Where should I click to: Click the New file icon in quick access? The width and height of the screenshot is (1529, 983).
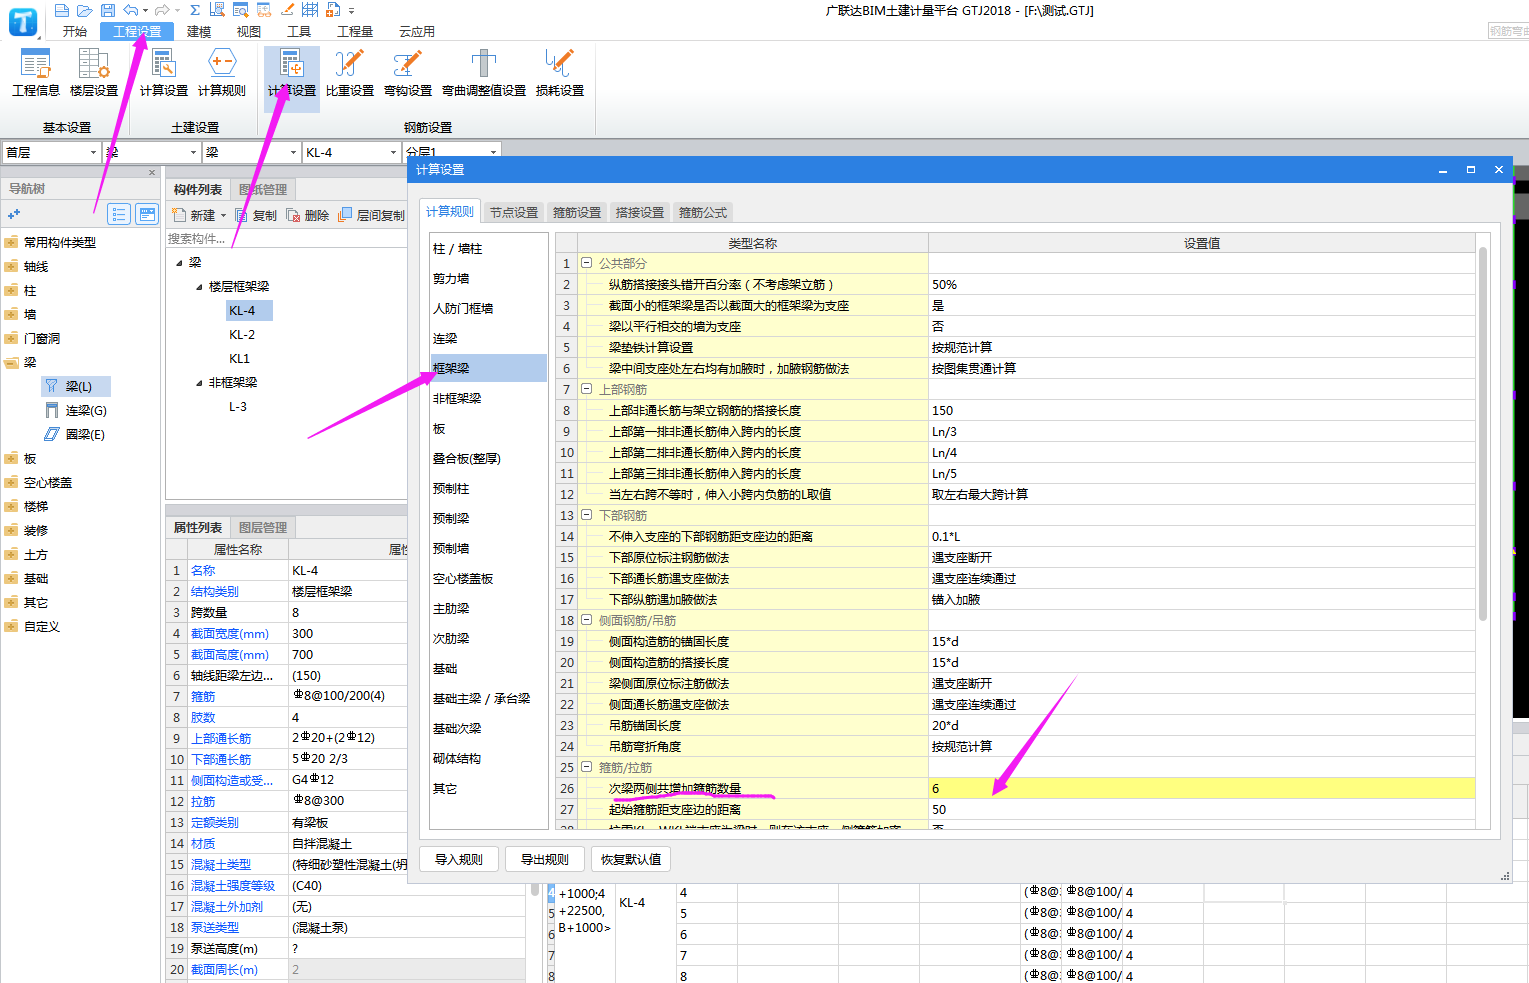pyautogui.click(x=62, y=10)
